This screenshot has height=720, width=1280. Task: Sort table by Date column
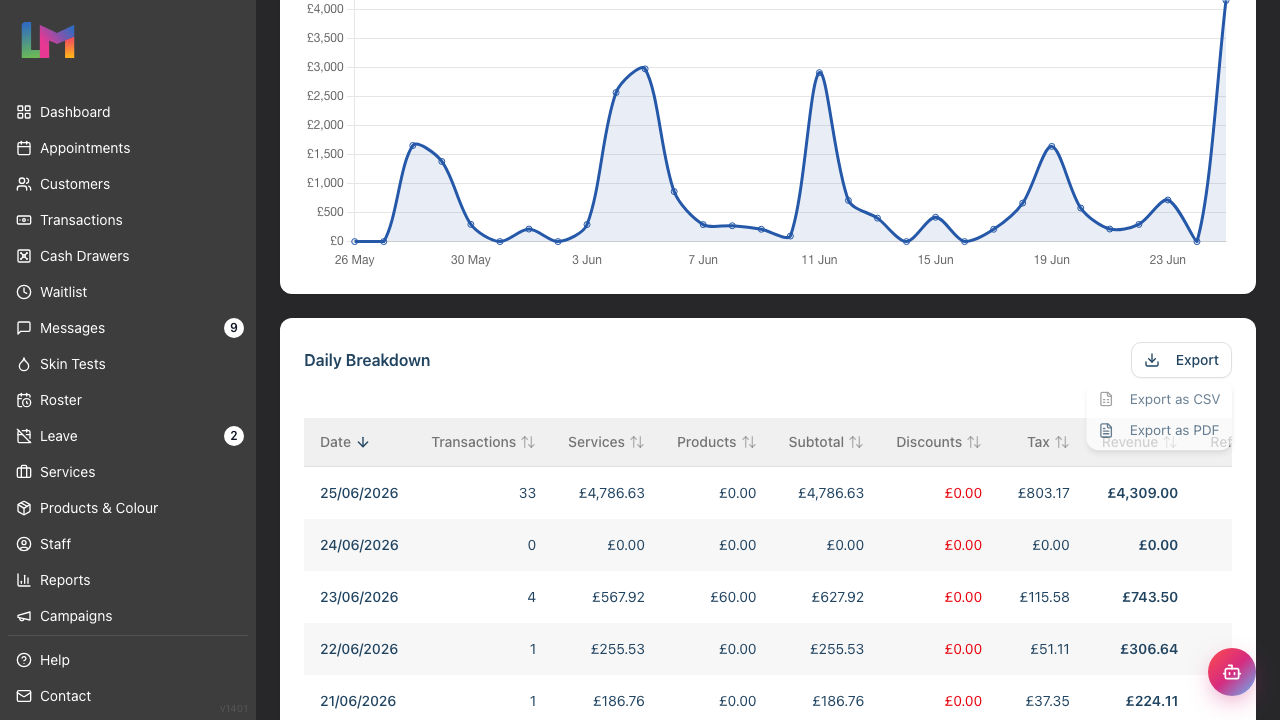(x=345, y=442)
